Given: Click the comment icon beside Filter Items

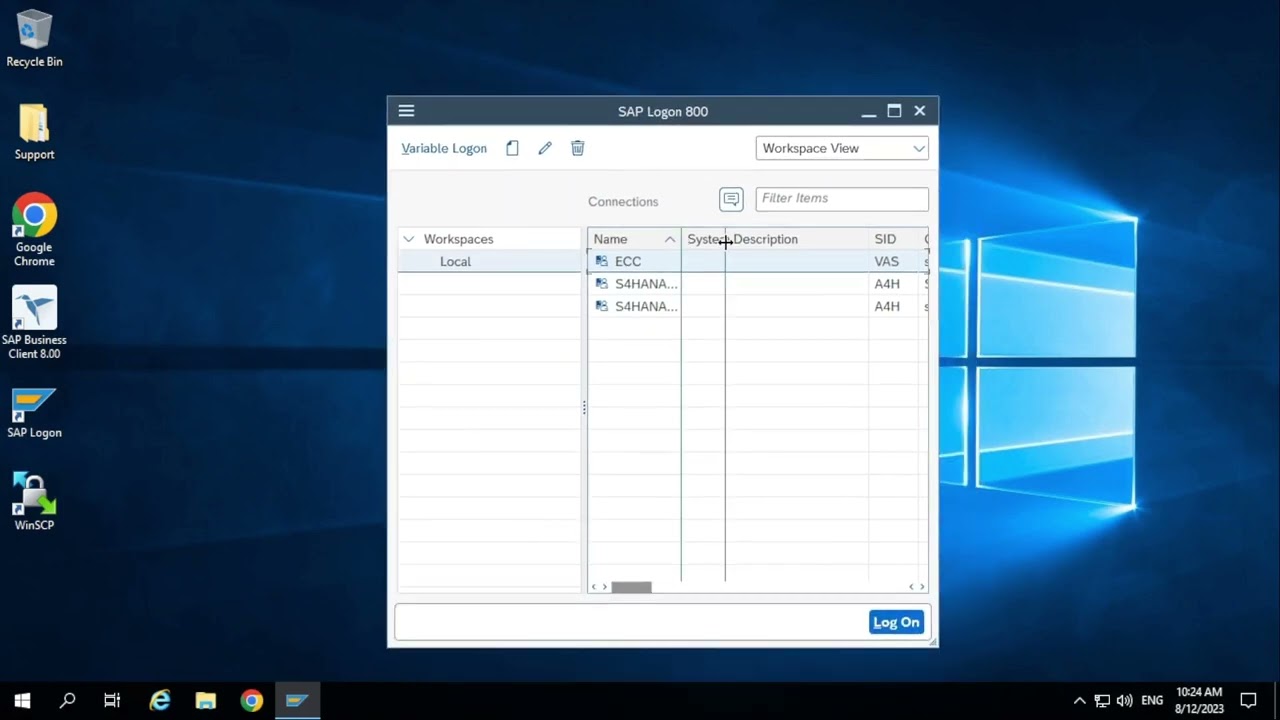Looking at the screenshot, I should tap(731, 199).
